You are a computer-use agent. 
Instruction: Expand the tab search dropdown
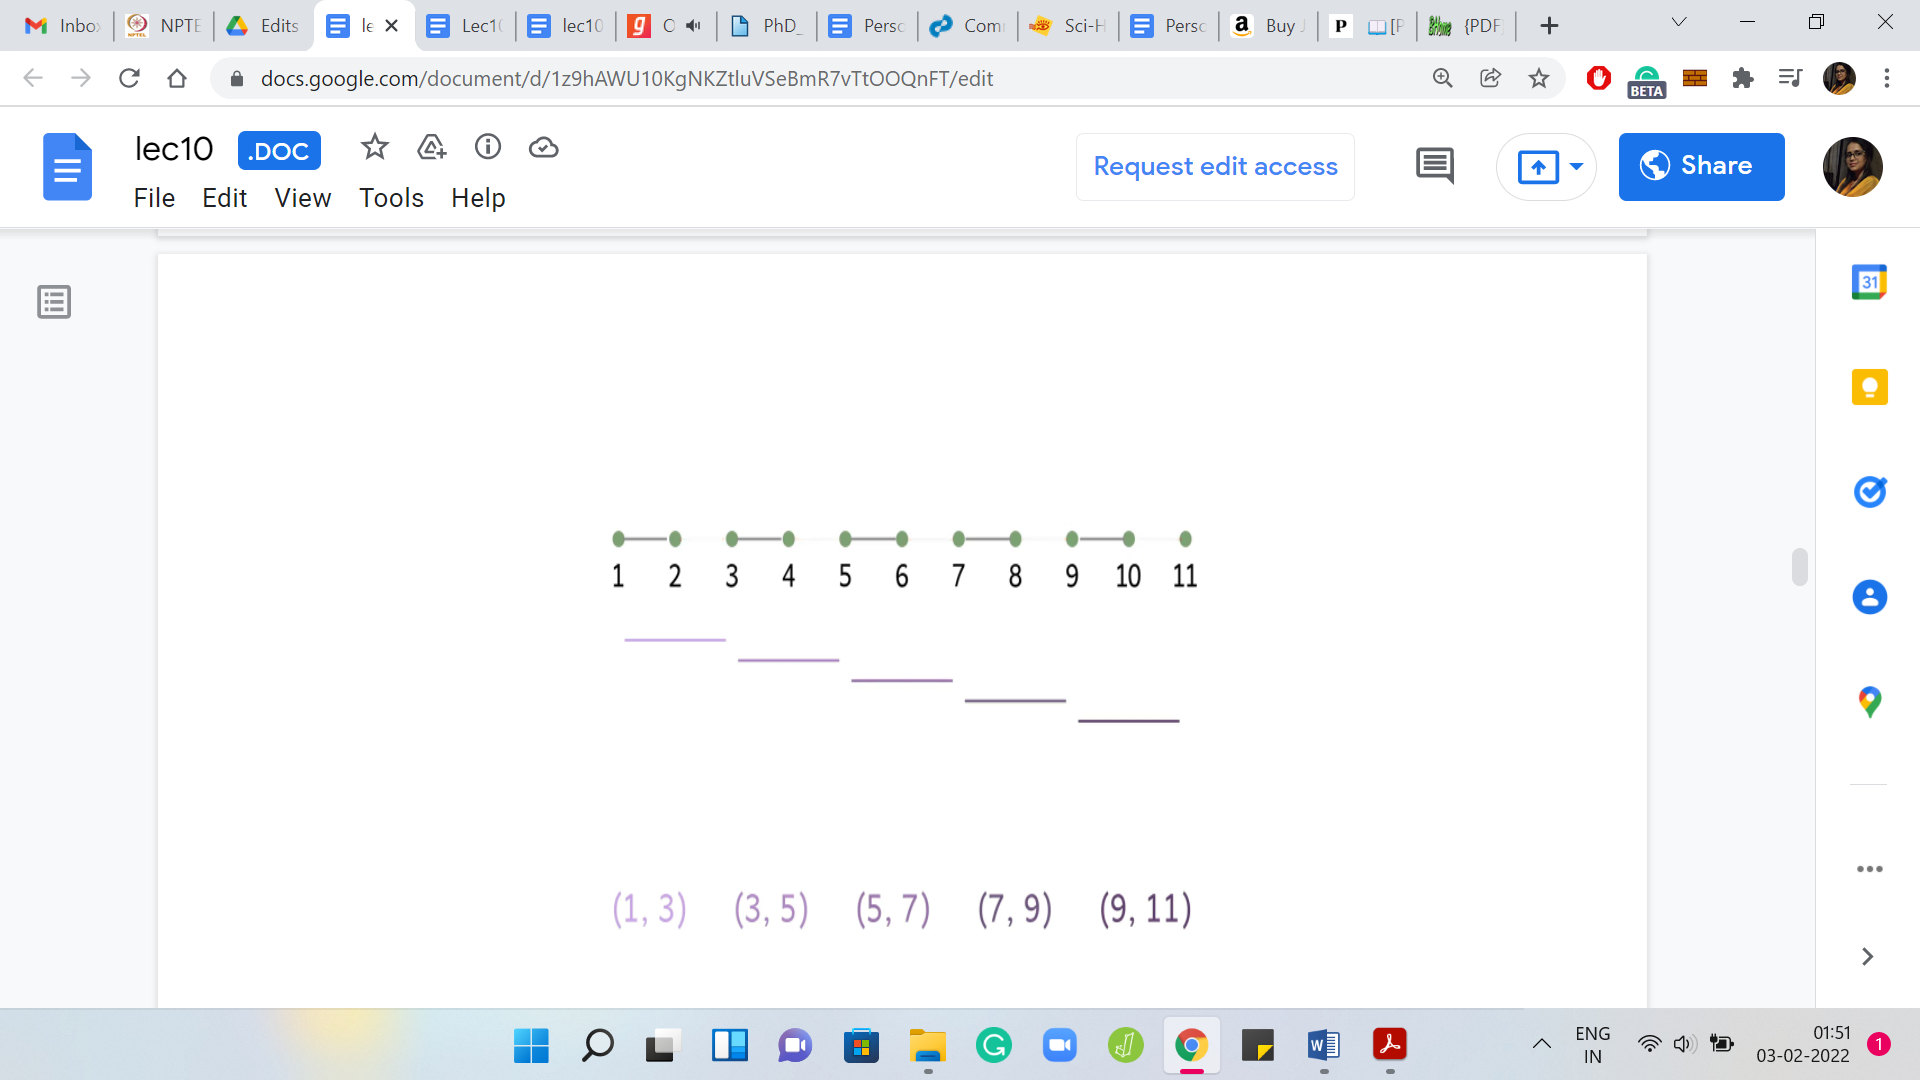point(1679,22)
